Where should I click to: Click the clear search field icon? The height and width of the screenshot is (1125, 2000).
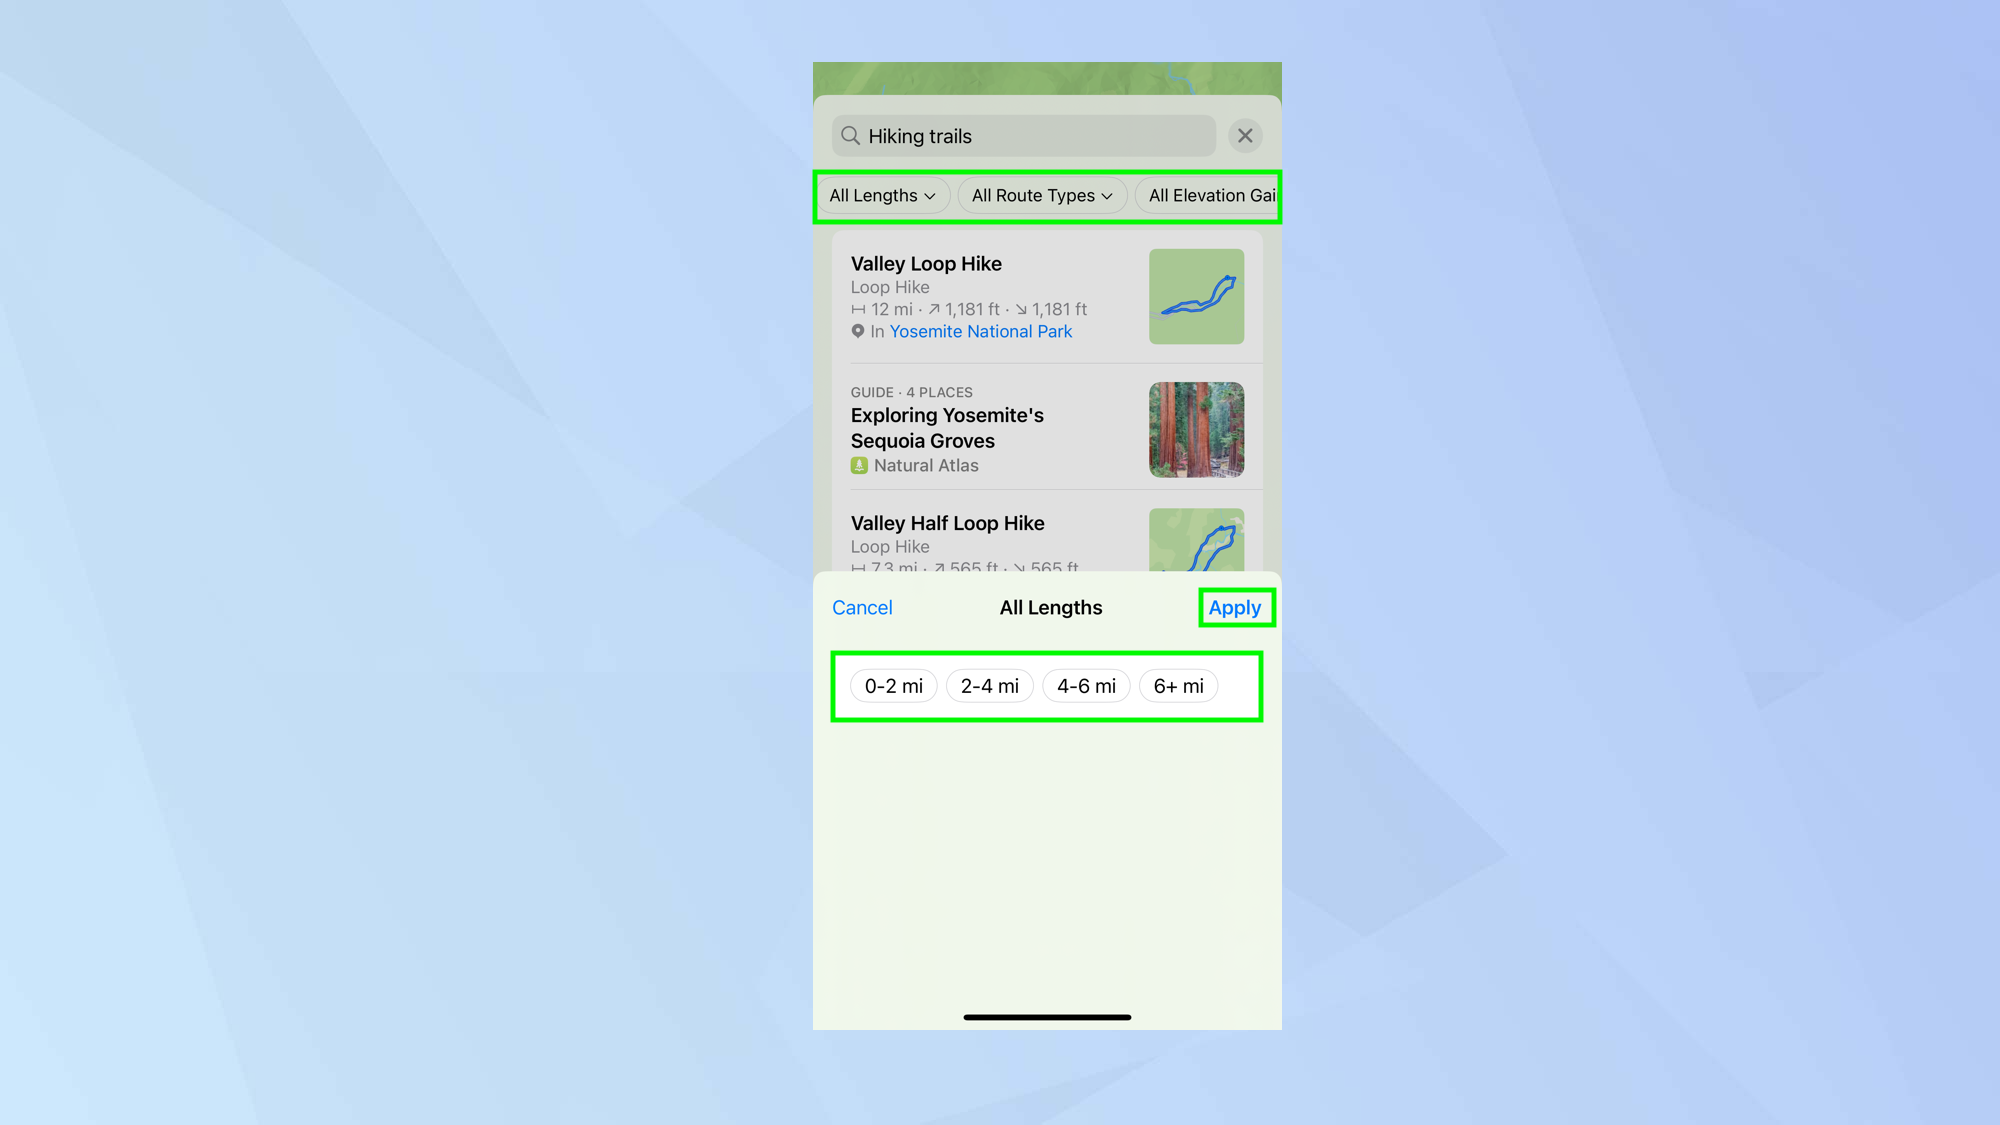click(1246, 135)
